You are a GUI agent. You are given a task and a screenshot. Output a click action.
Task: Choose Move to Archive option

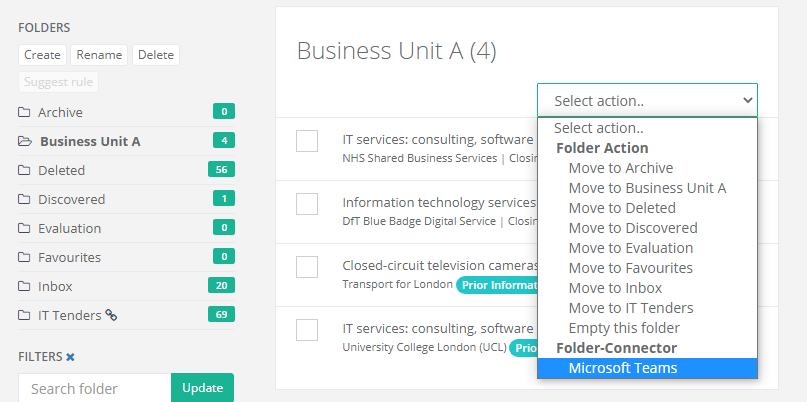pos(621,168)
